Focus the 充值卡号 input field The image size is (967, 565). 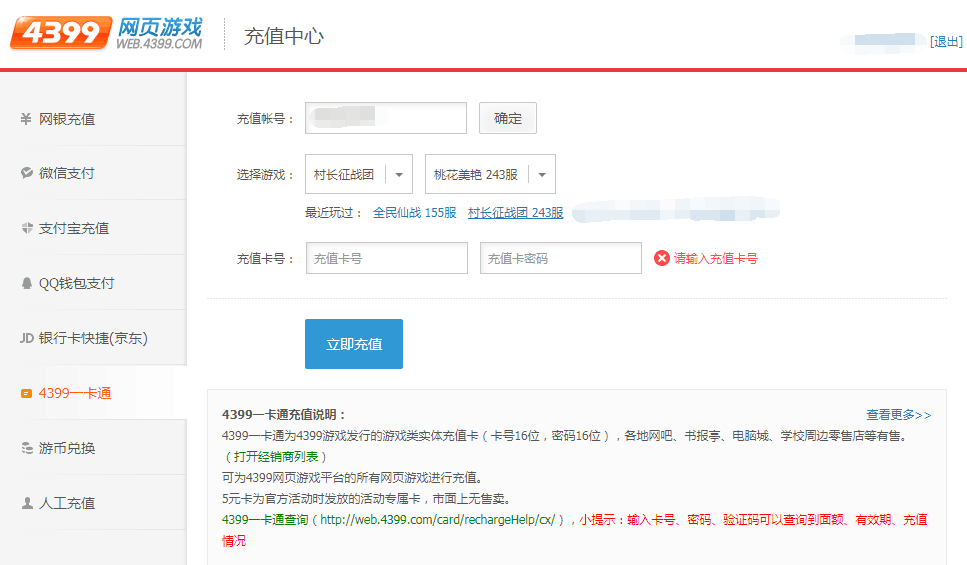point(387,258)
